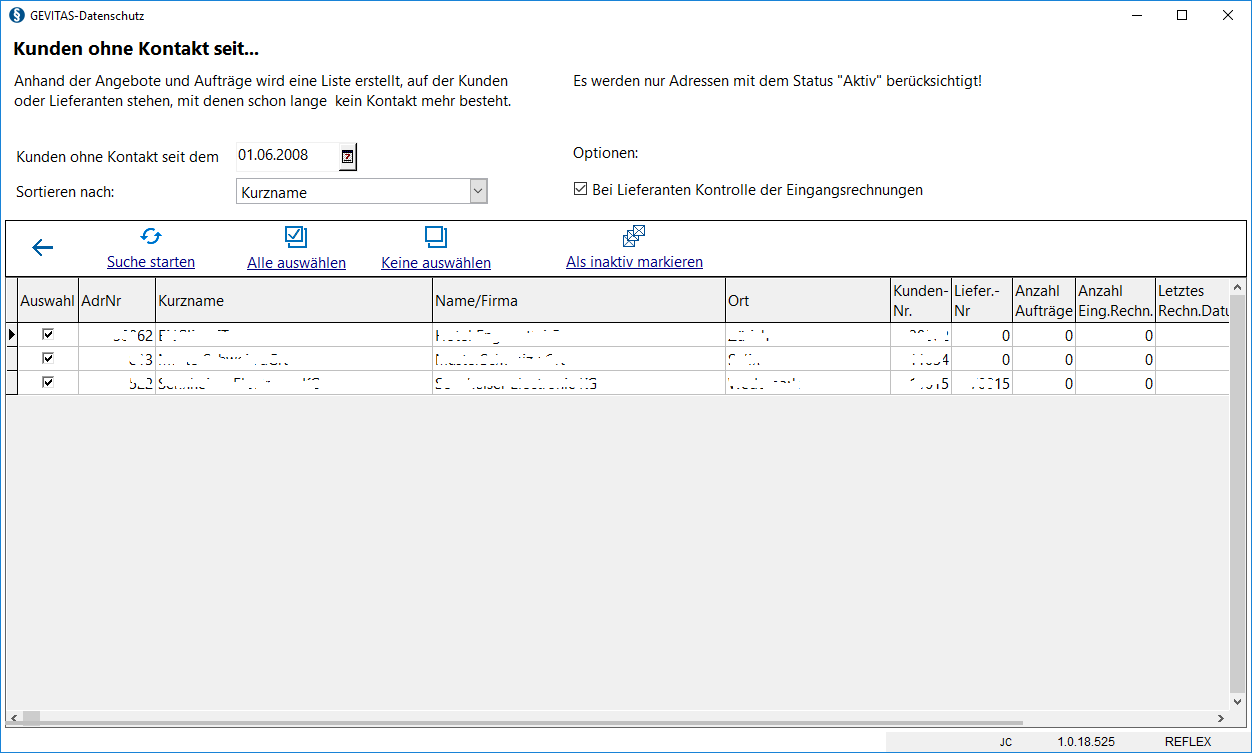
Task: Start search via Suche starten link
Action: tap(151, 262)
